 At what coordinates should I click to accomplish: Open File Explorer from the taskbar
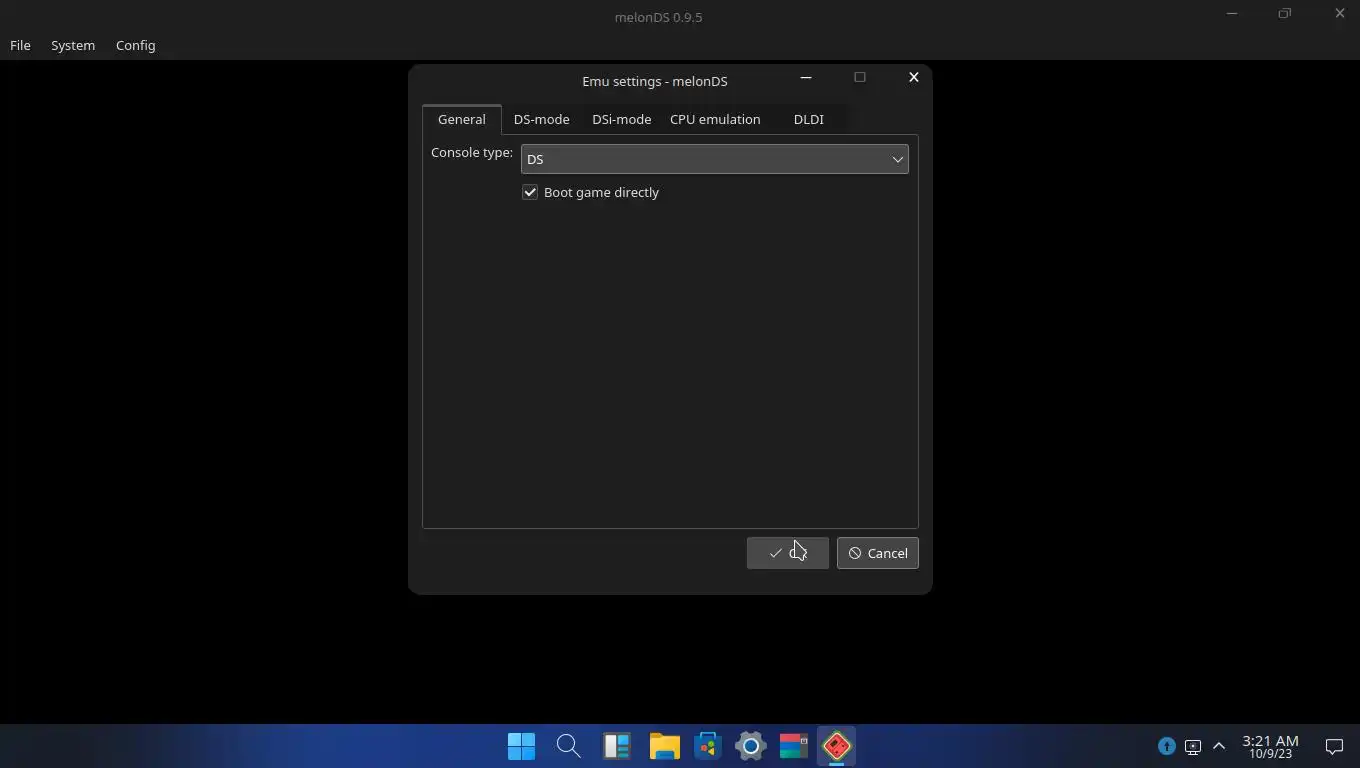[x=664, y=746]
